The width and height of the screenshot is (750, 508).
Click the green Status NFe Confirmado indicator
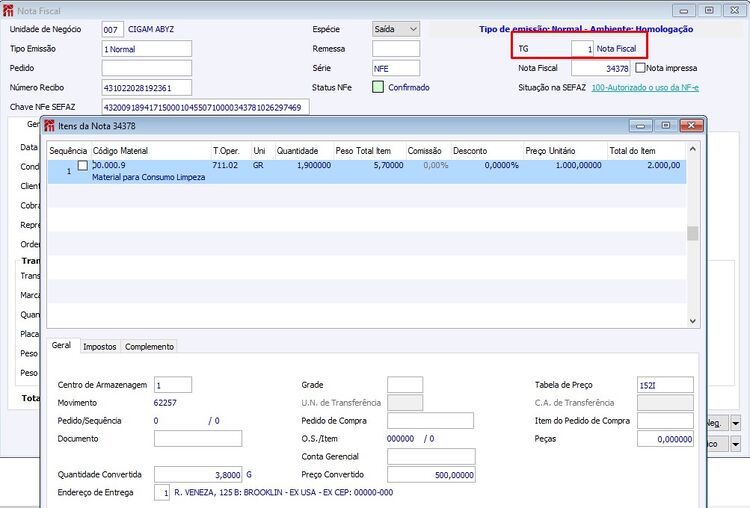378,87
